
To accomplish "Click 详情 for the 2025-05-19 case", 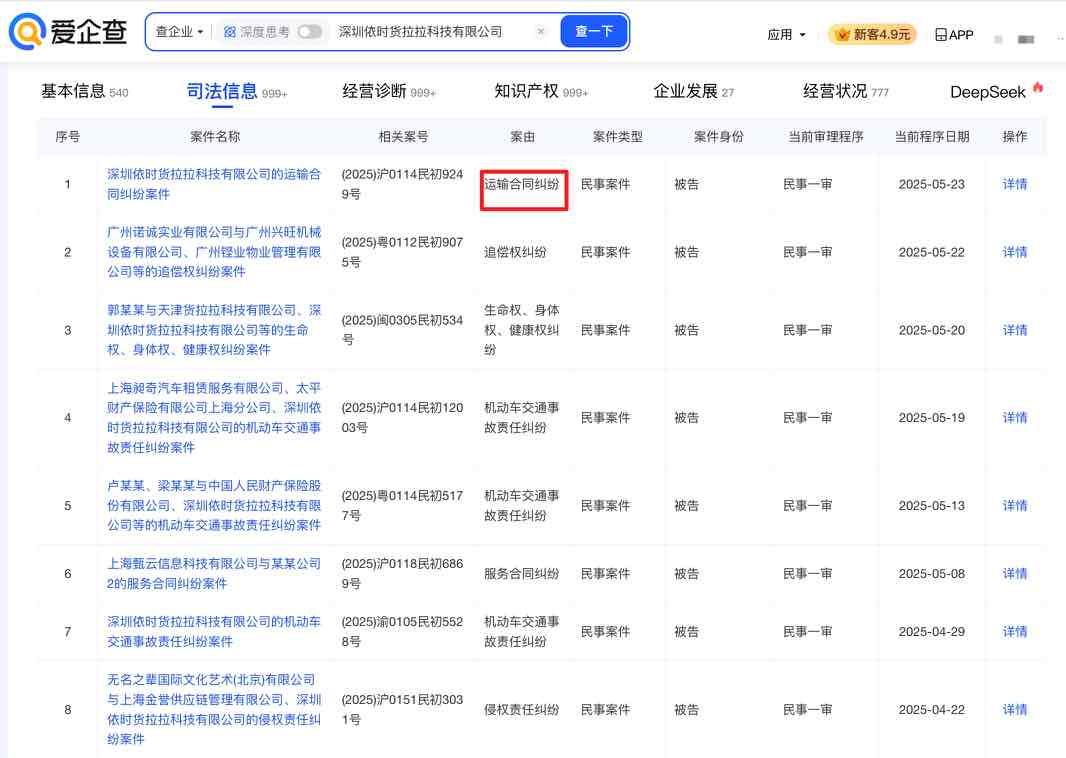I will 1014,417.
